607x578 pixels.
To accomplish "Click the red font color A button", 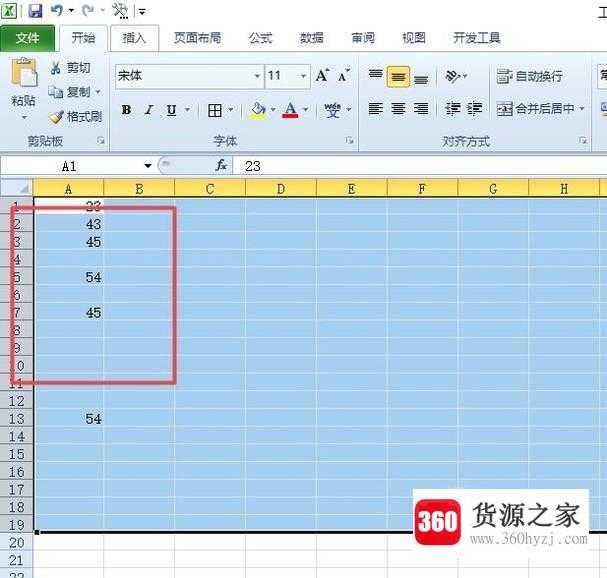I will tap(291, 110).
